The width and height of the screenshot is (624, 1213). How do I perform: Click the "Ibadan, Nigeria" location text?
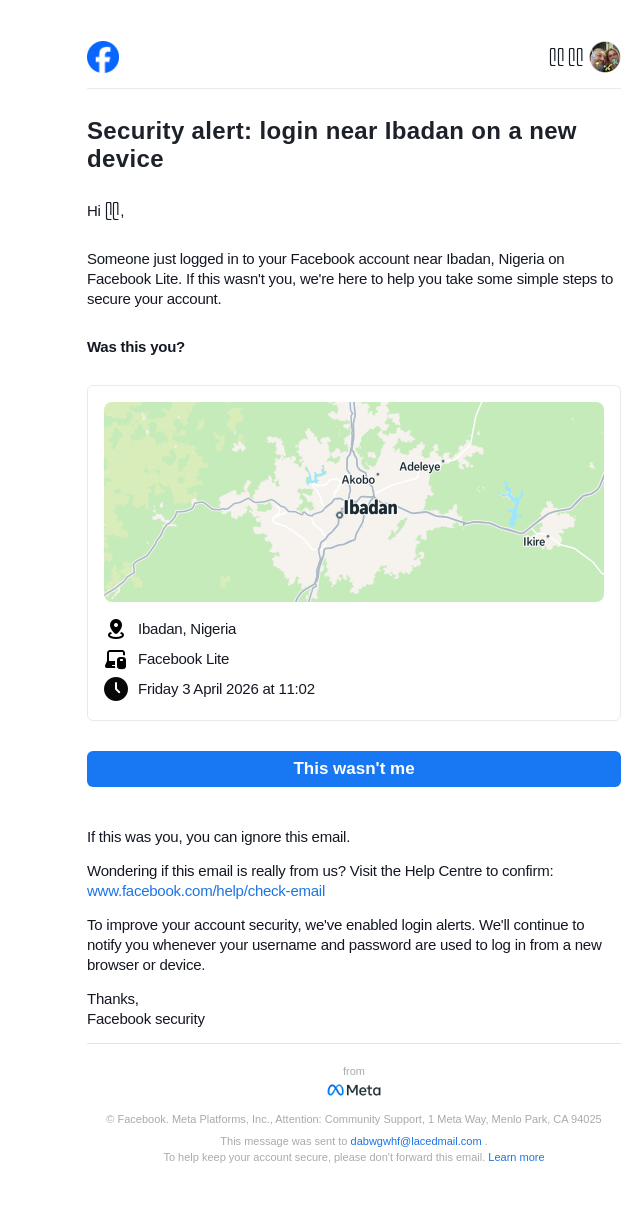pyautogui.click(x=187, y=629)
